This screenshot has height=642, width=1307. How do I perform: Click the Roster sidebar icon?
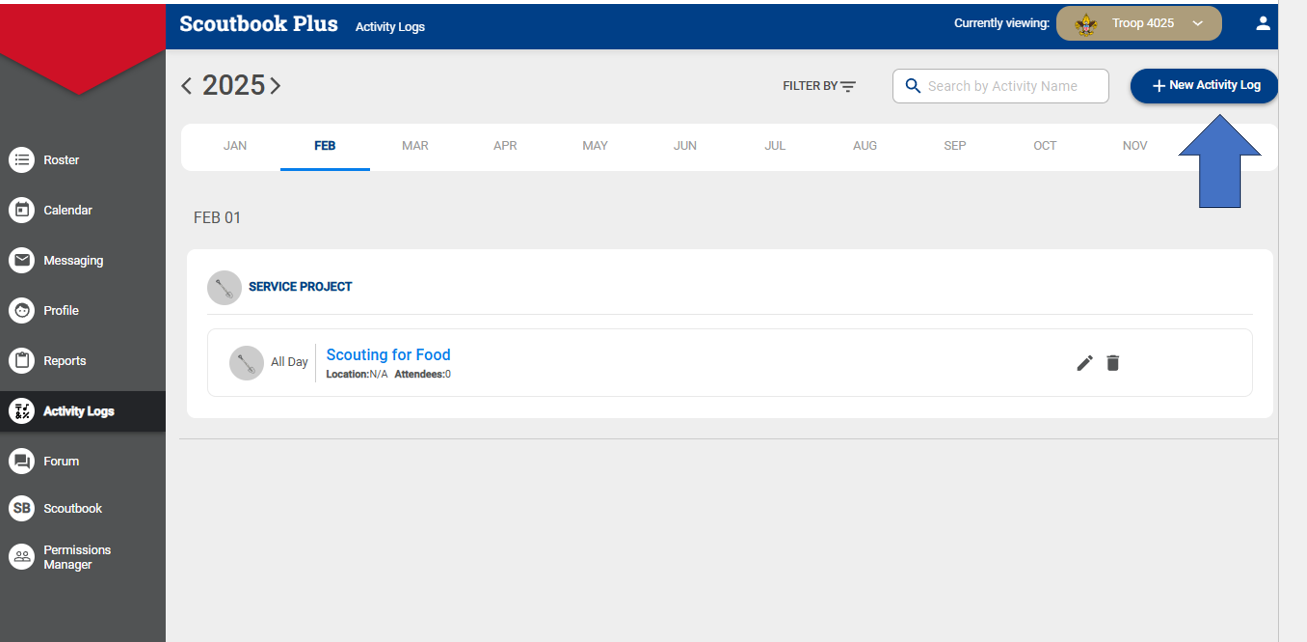(x=21, y=160)
